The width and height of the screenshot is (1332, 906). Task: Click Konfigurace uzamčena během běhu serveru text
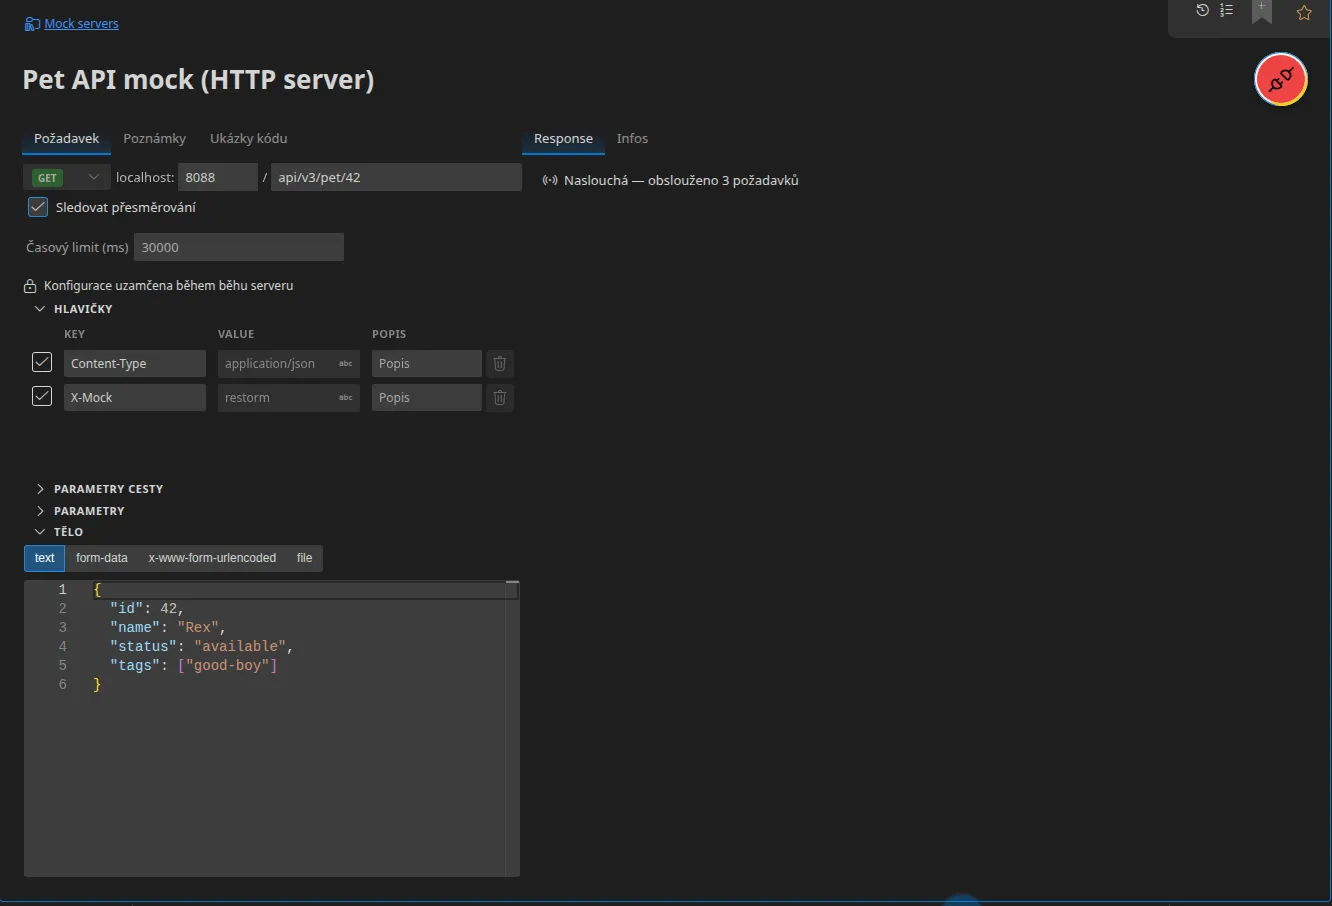coord(168,286)
